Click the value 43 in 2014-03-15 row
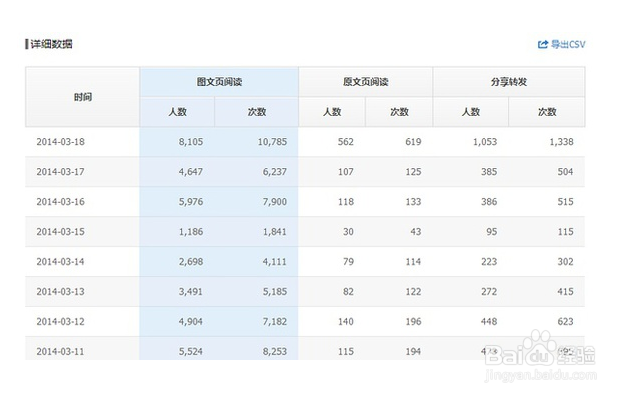 click(x=416, y=232)
